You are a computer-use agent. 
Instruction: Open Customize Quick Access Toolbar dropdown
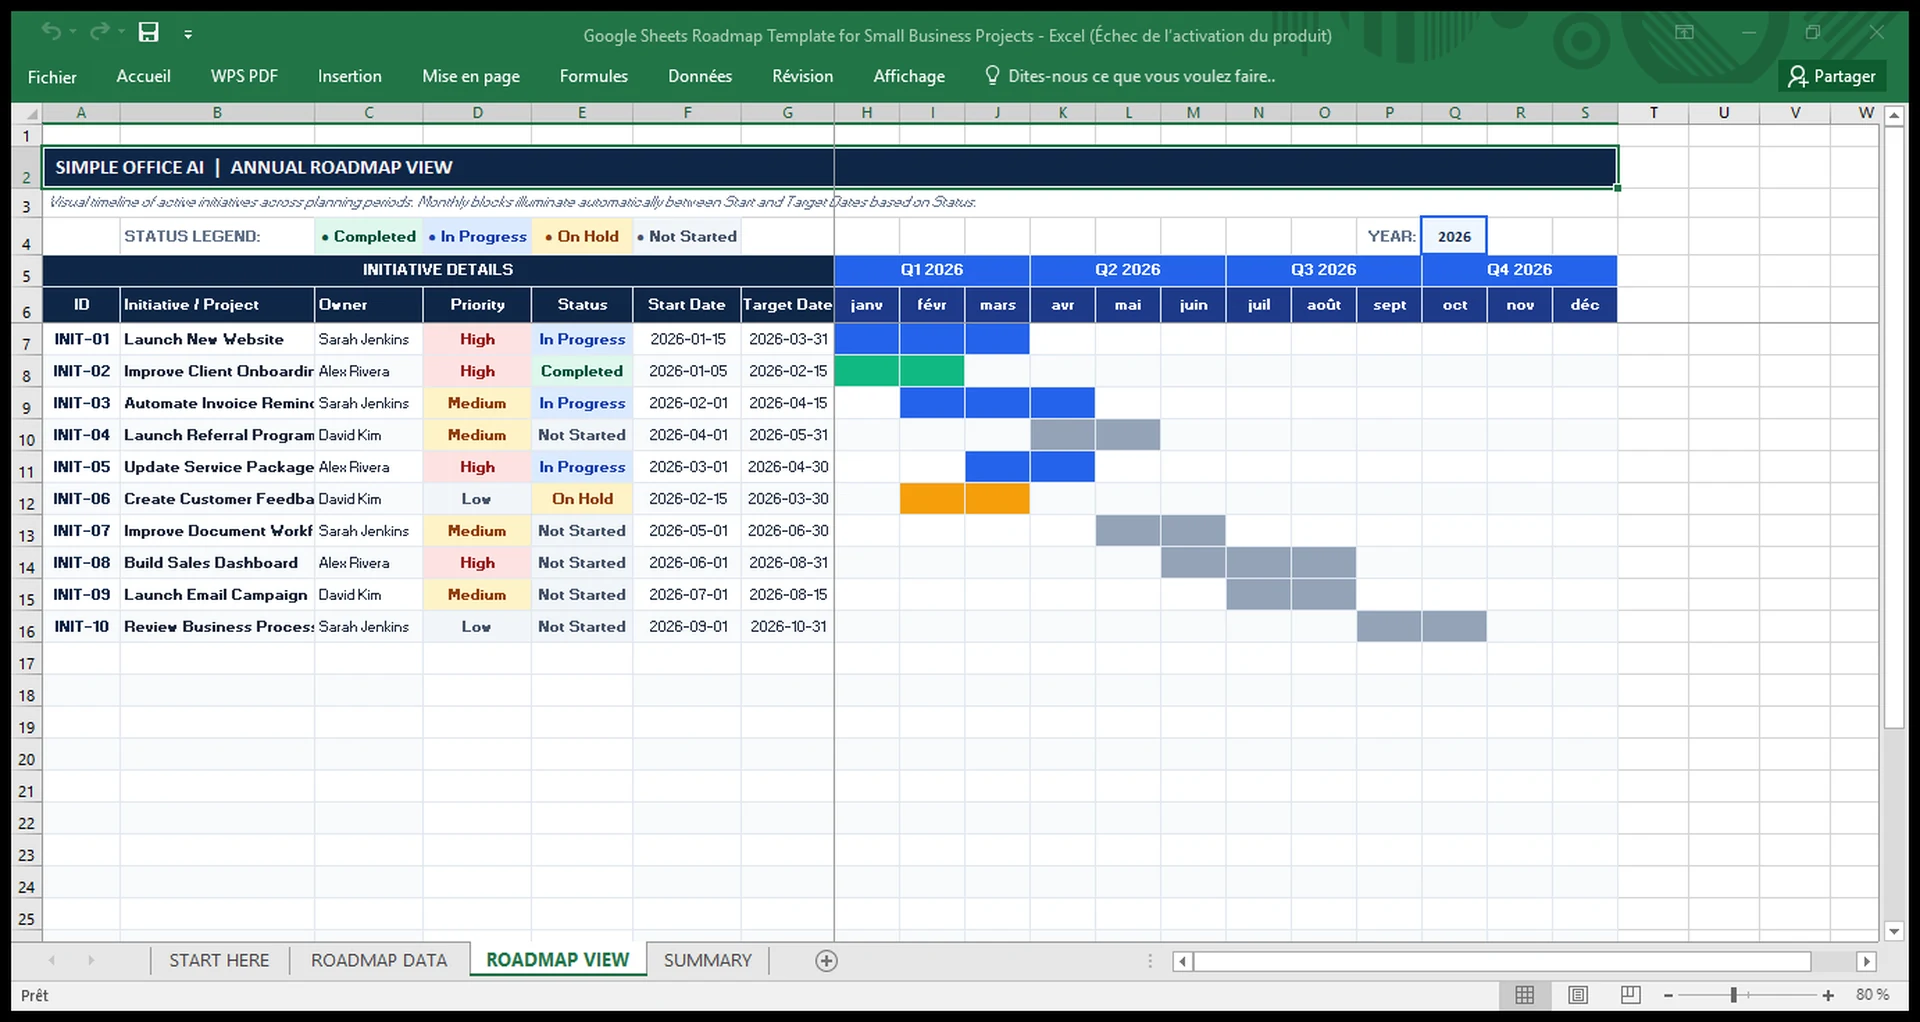[188, 34]
